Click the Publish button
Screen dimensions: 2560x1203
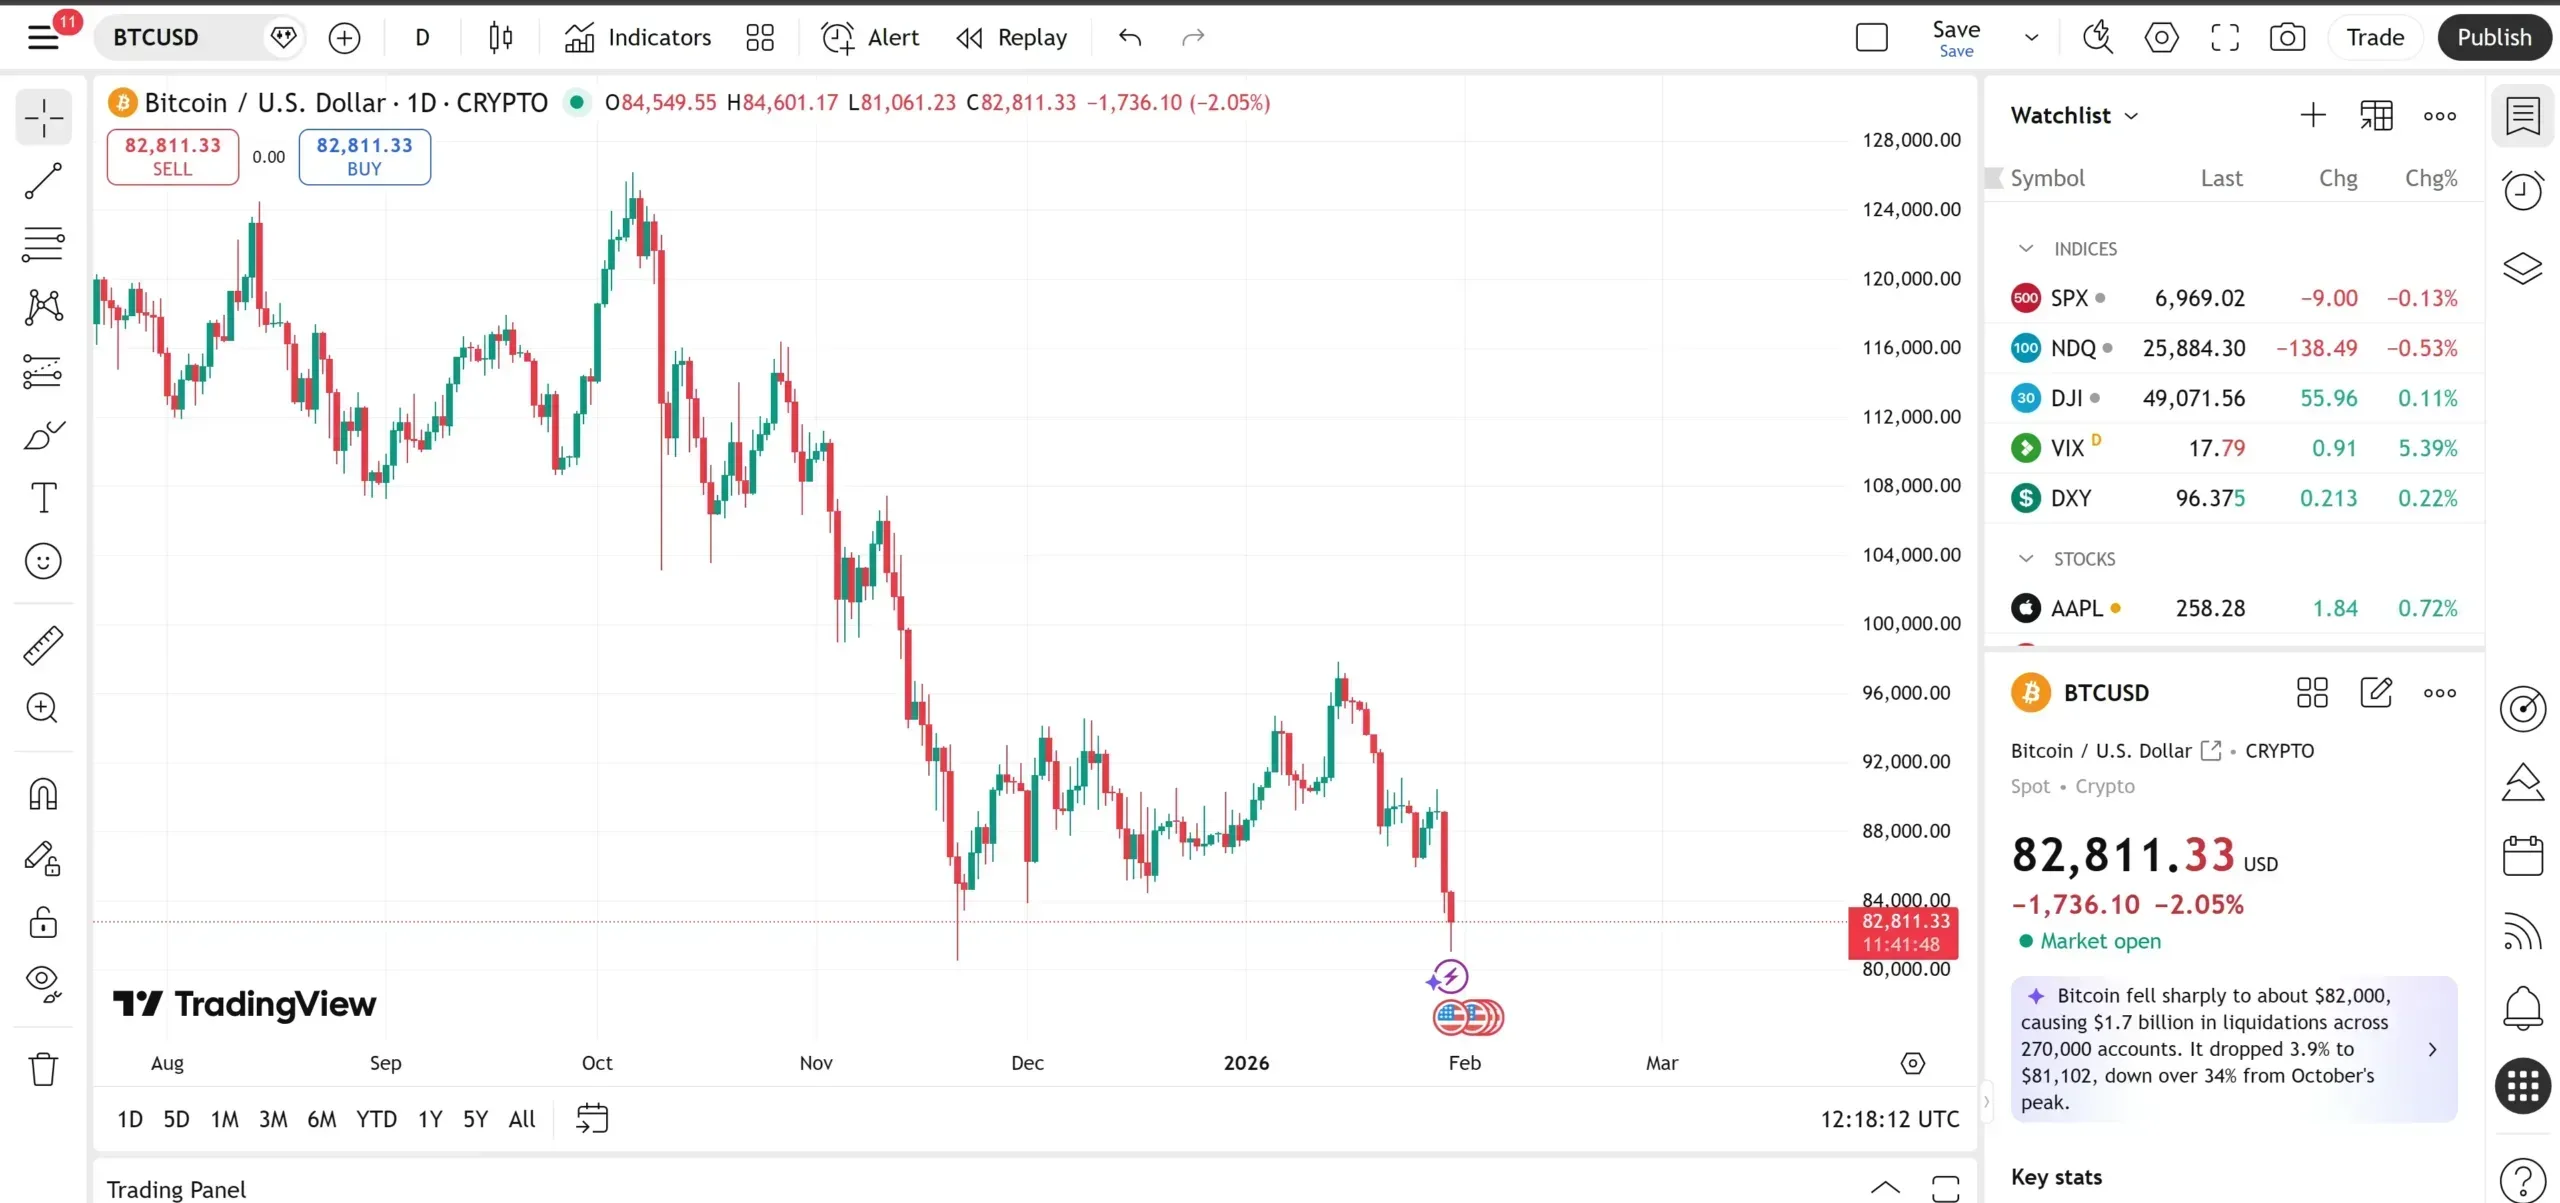coord(2494,38)
